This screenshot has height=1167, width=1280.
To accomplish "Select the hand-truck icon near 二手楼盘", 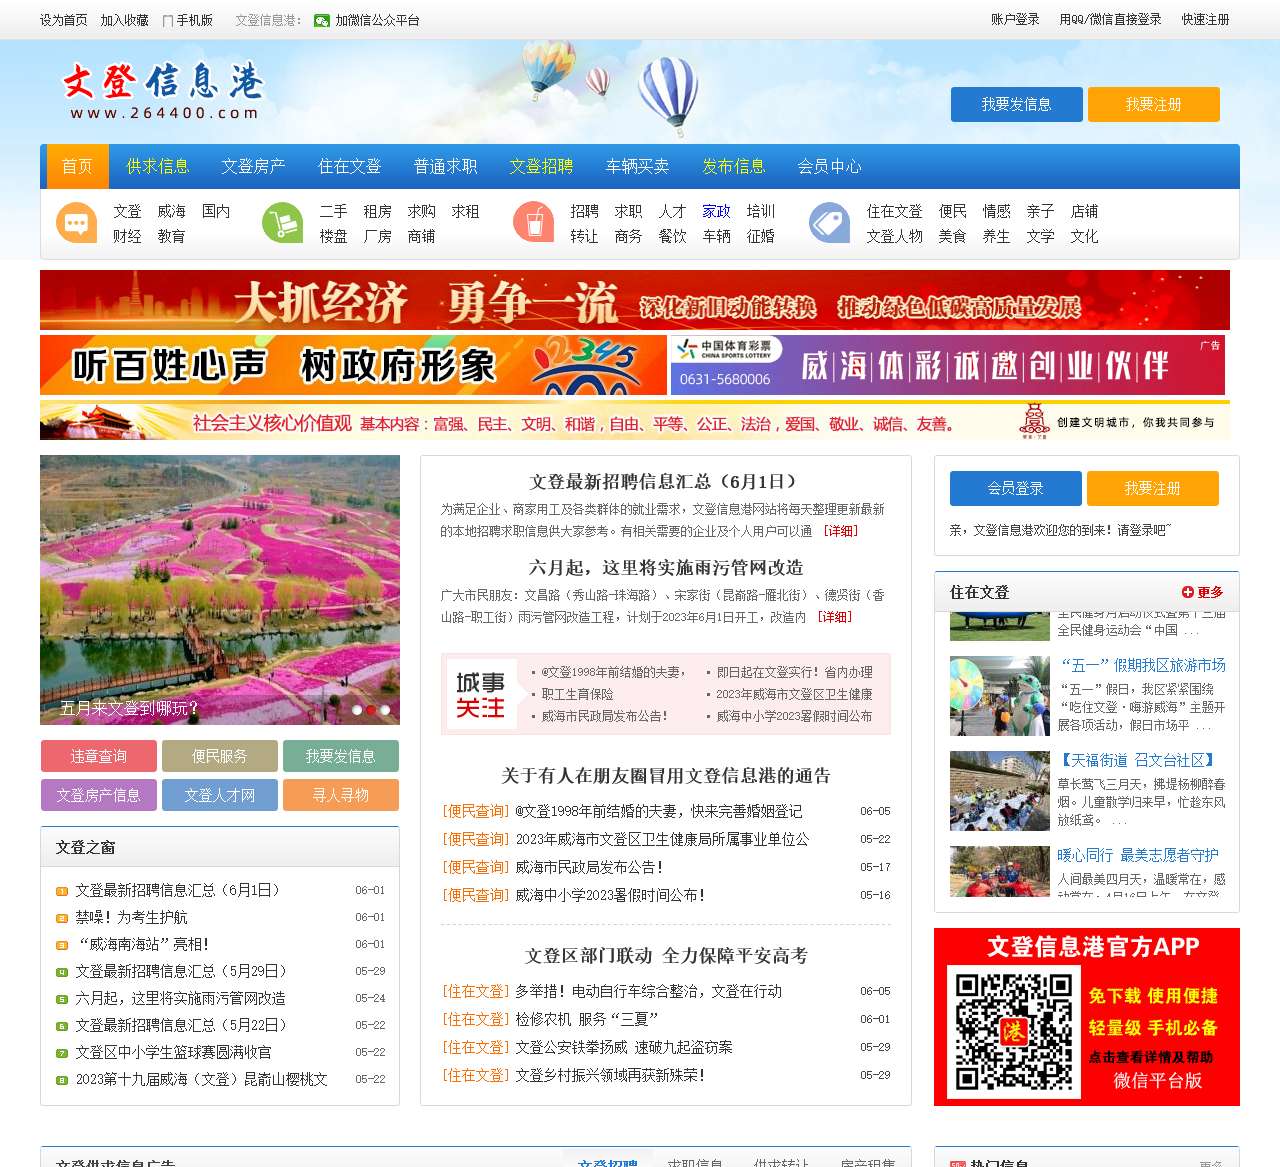I will tap(283, 222).
